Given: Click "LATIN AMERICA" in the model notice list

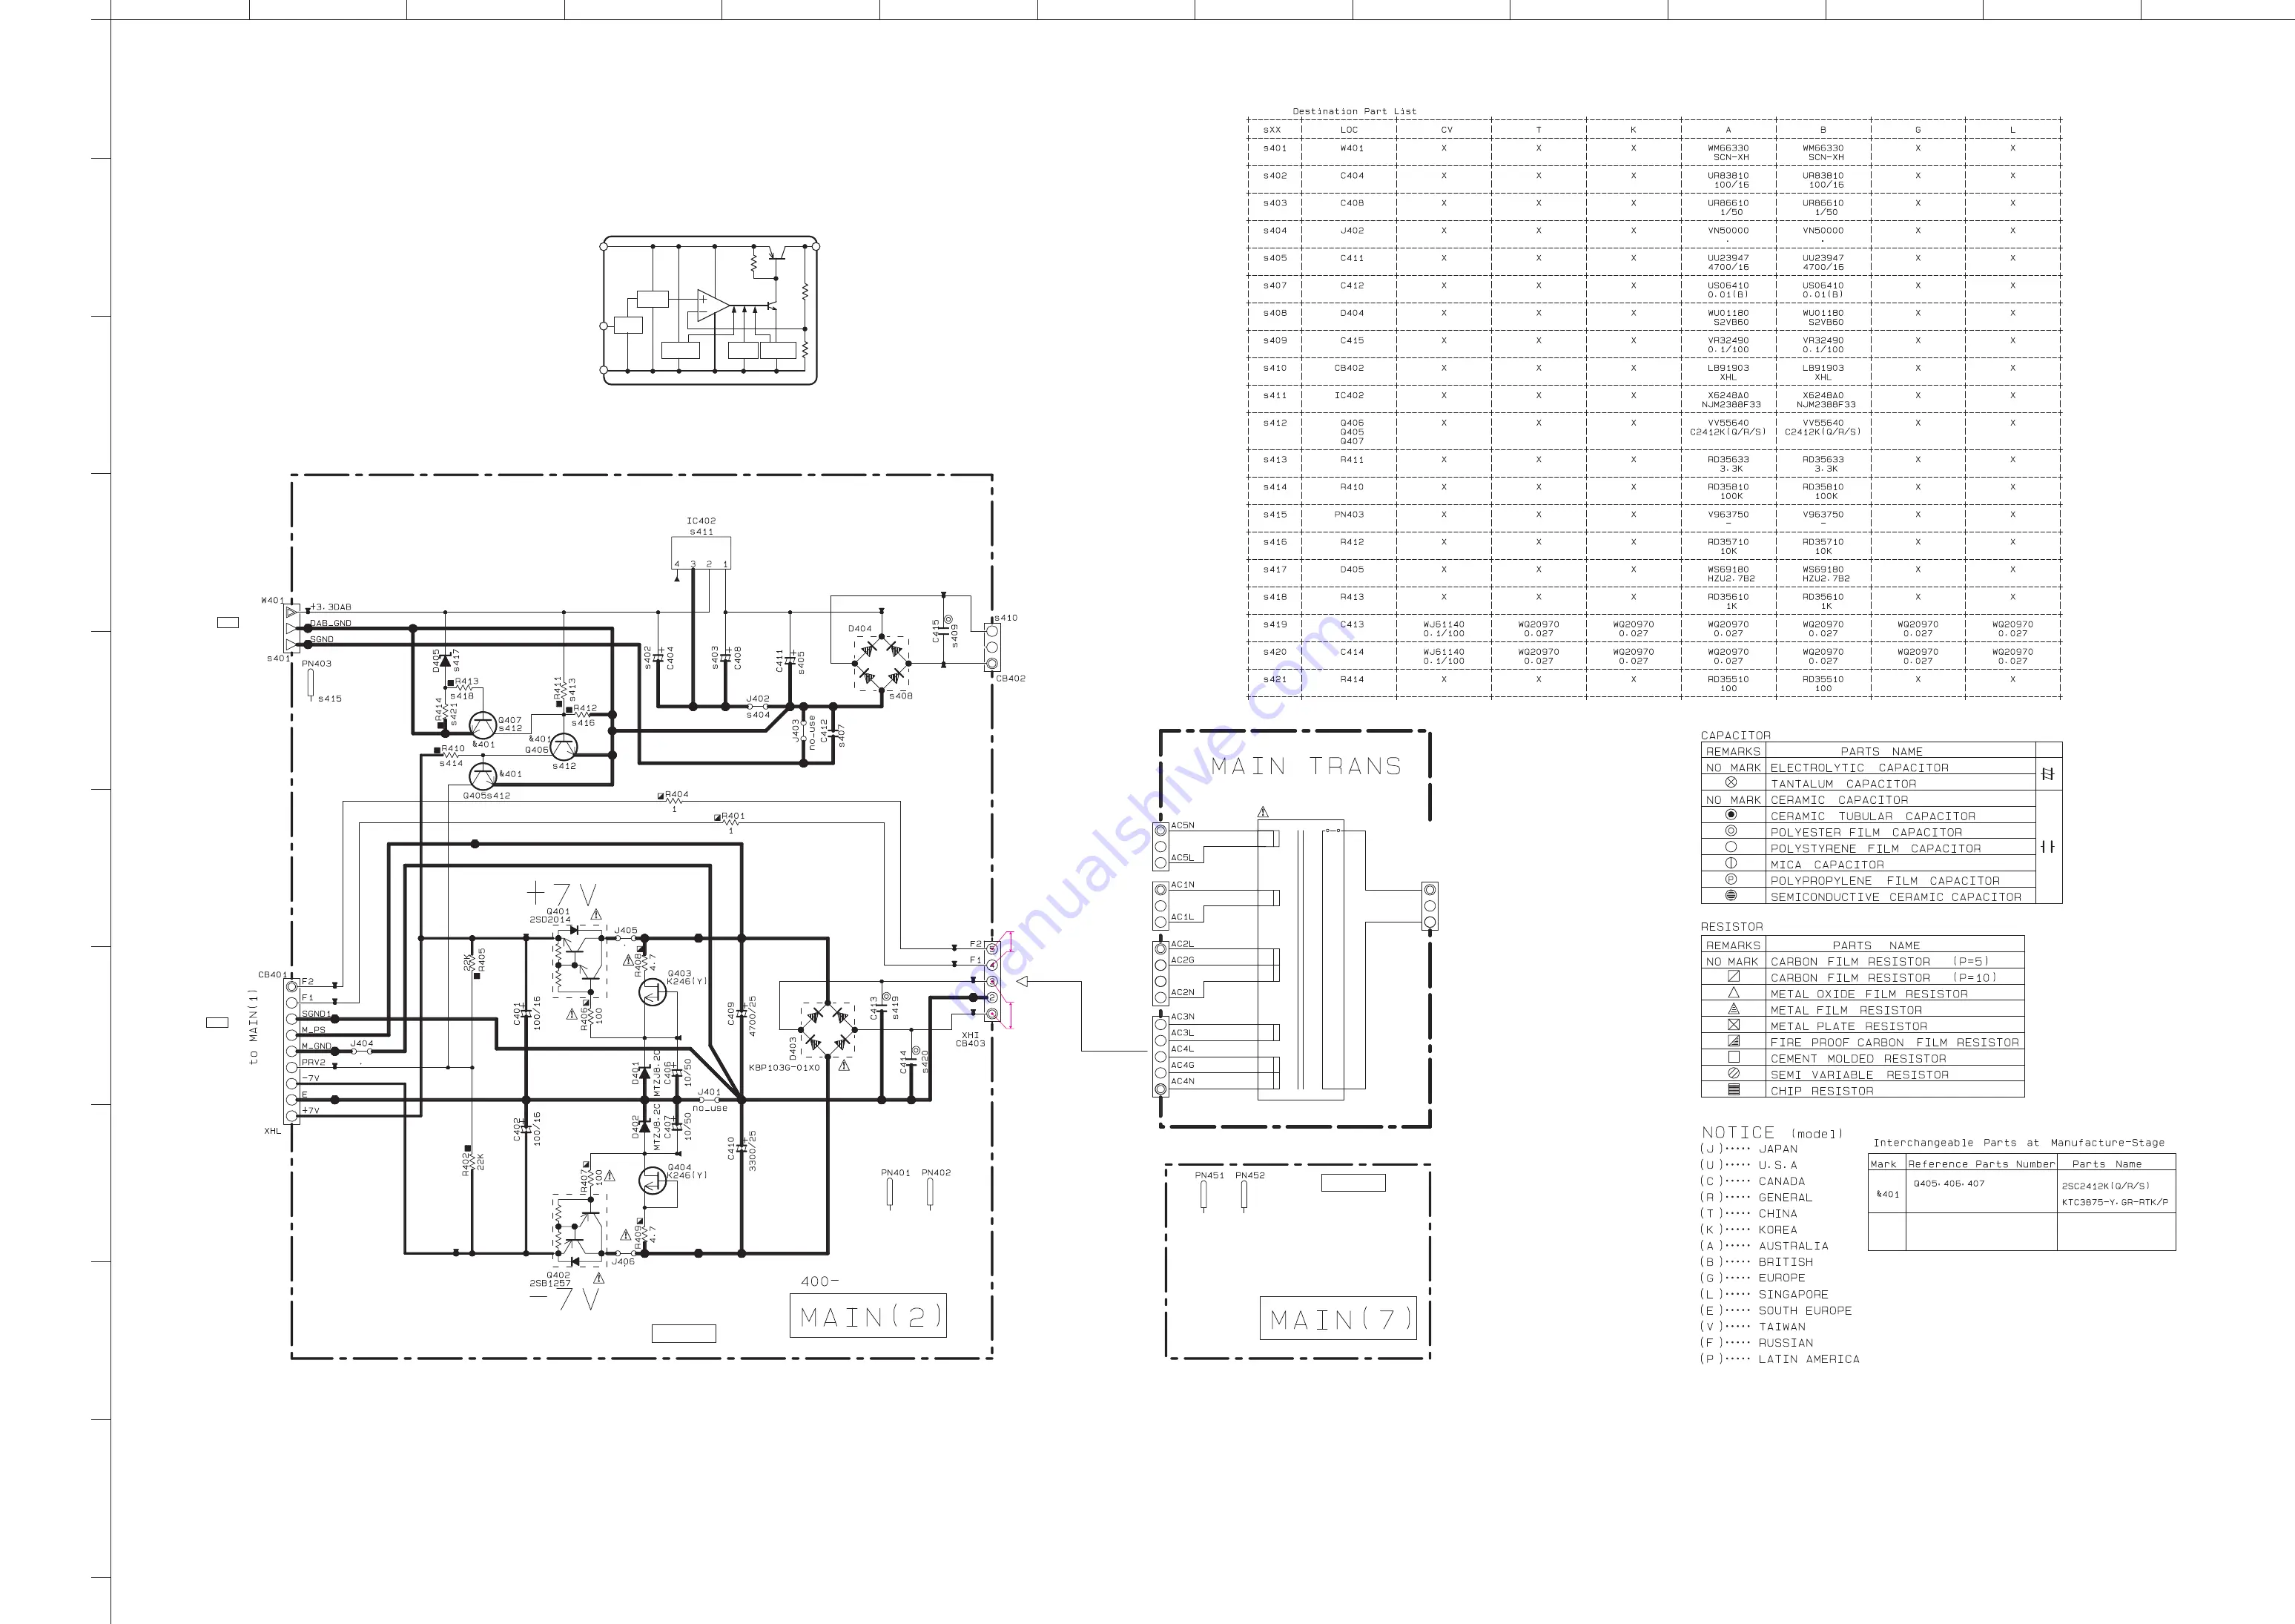Looking at the screenshot, I should point(1809,1359).
